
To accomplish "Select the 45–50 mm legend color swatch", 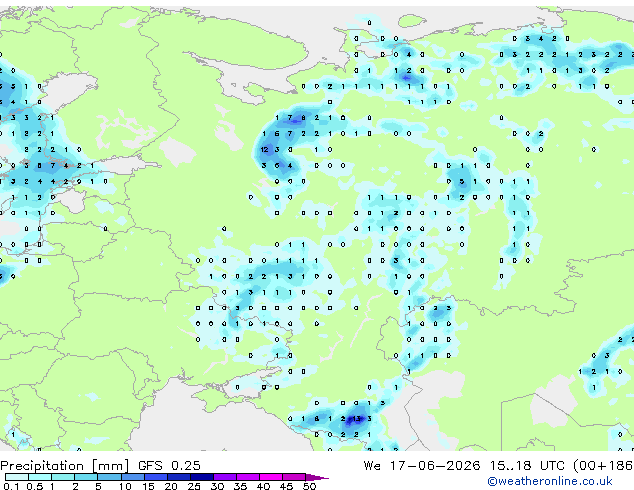I will [294, 477].
